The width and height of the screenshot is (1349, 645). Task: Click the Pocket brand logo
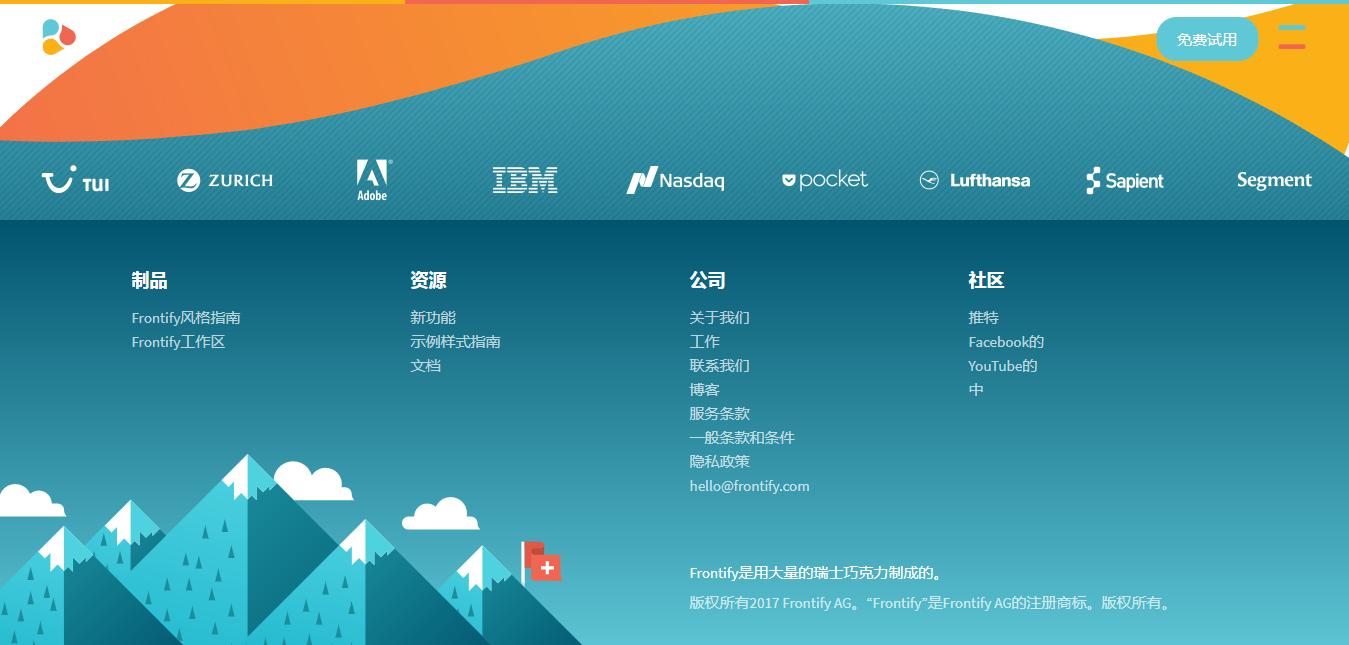[825, 180]
